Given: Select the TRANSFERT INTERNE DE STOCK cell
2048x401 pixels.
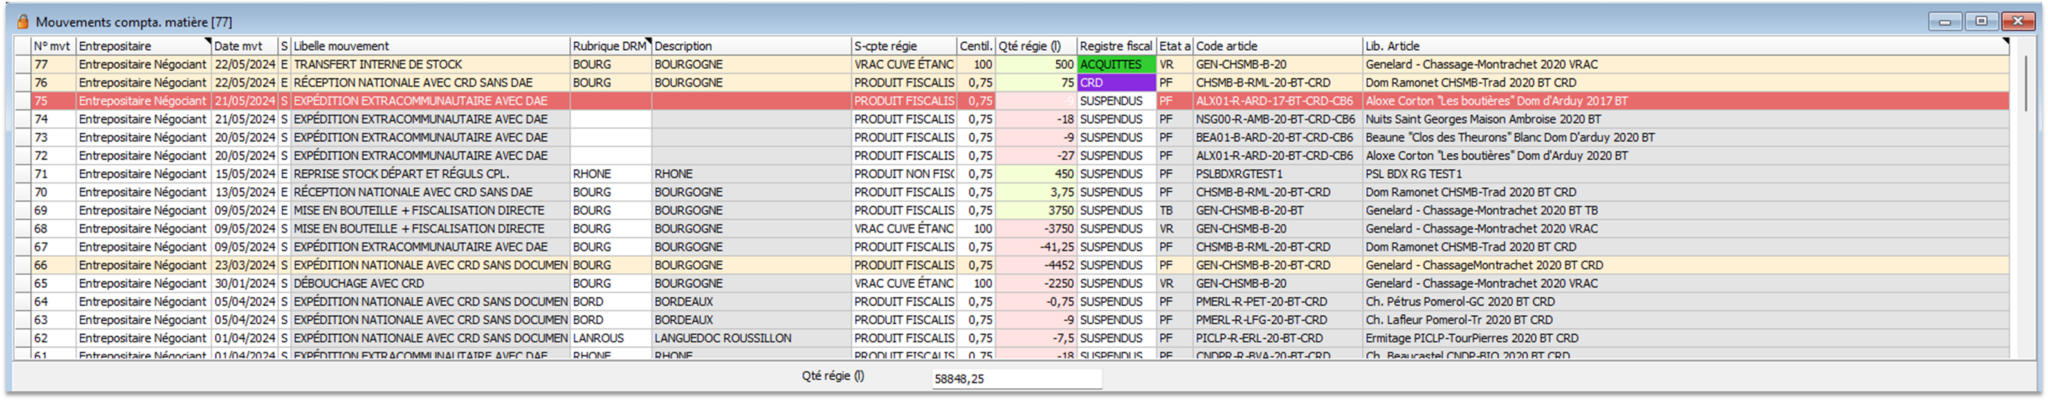Looking at the screenshot, I should [430, 64].
